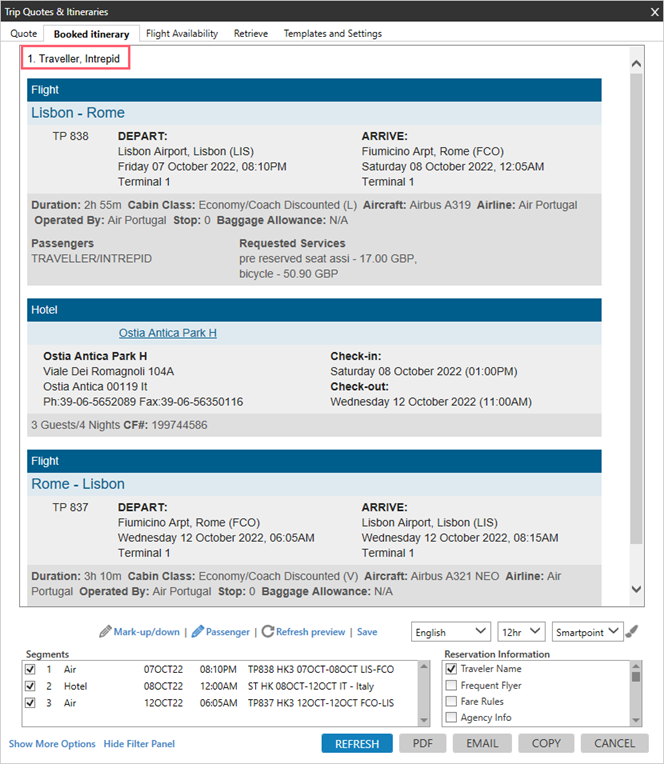Enable the Frequent Flyer checkbox
The image size is (664, 764).
[x=451, y=686]
